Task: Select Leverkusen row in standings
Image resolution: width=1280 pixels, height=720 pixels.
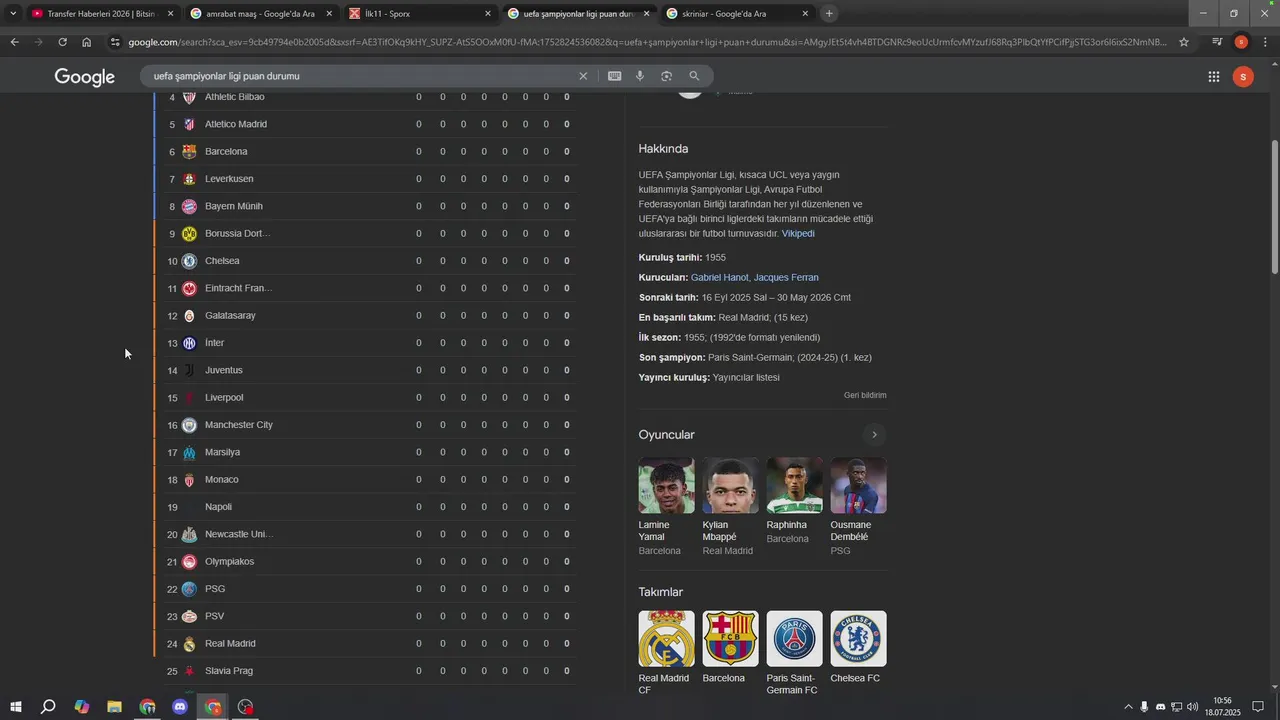Action: 365,179
